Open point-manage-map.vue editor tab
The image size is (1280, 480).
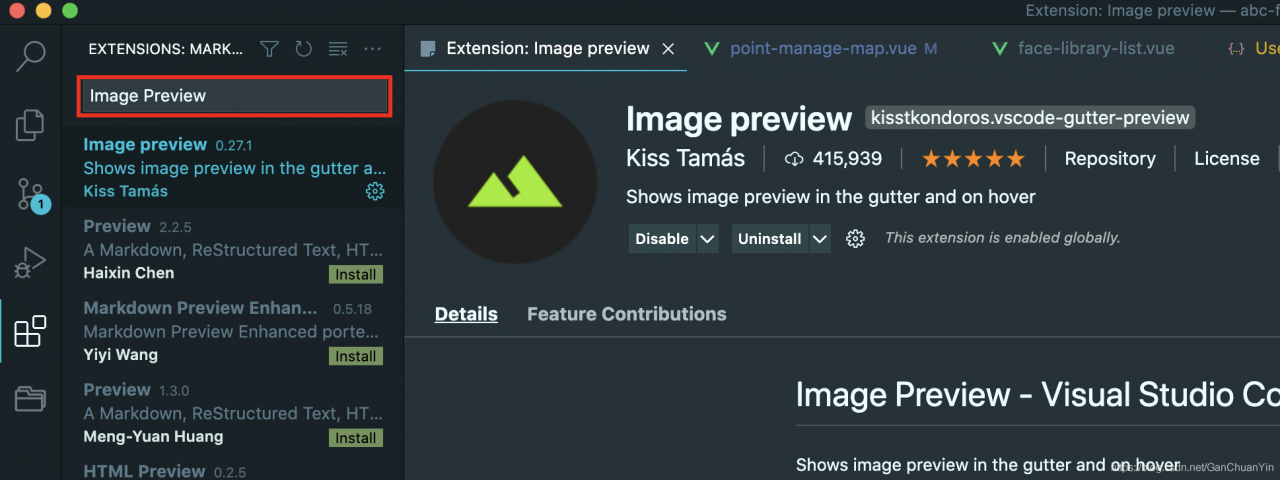[822, 48]
